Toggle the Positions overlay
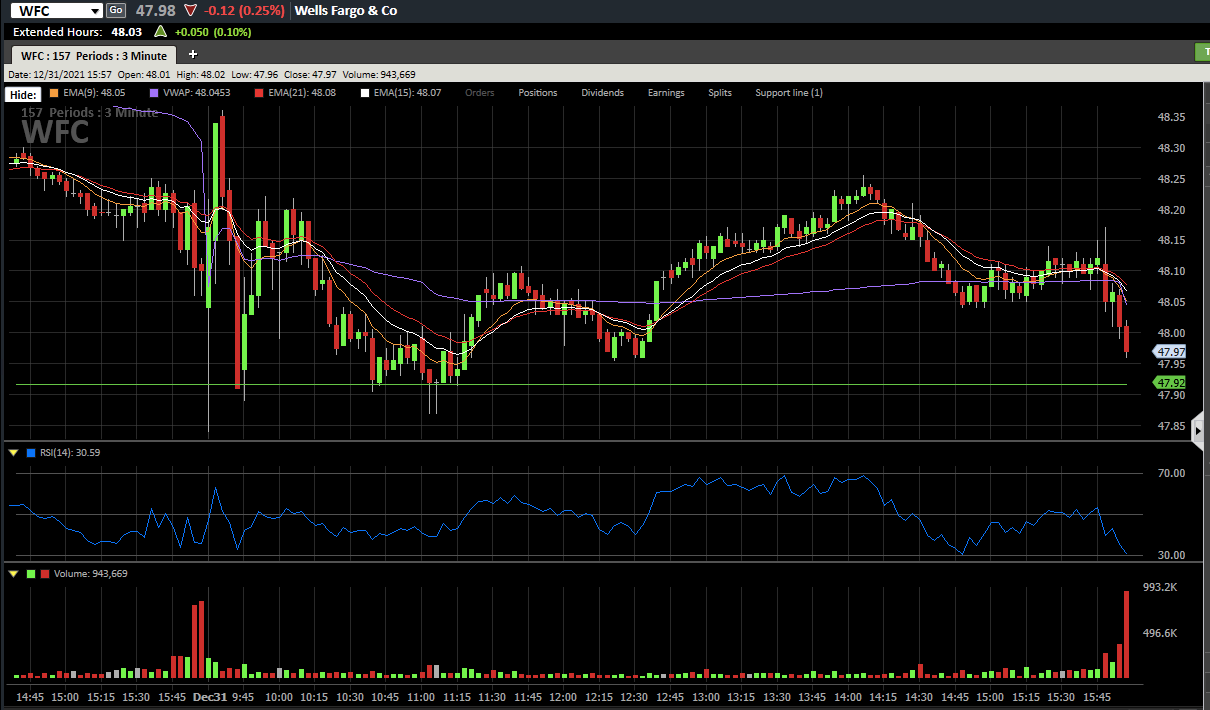 pyautogui.click(x=538, y=93)
